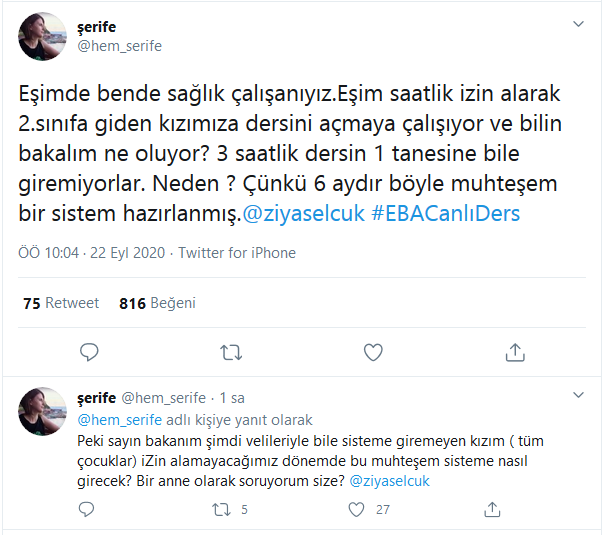Share the follow-up reply tweet
607x535 pixels.
tap(489, 510)
